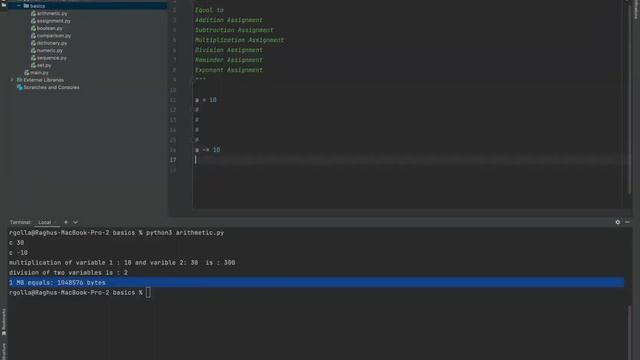The height and width of the screenshot is (360, 640).
Task: Click the Scratches and Consoles icon
Action: (19, 87)
